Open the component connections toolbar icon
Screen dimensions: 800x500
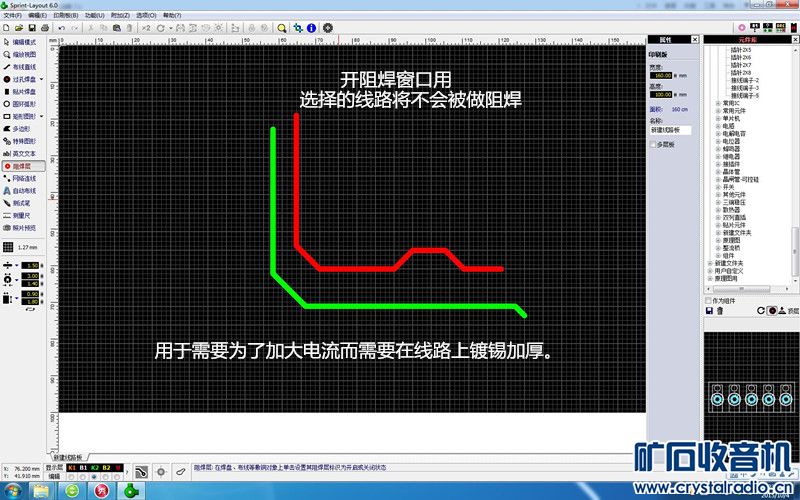[x=298, y=28]
